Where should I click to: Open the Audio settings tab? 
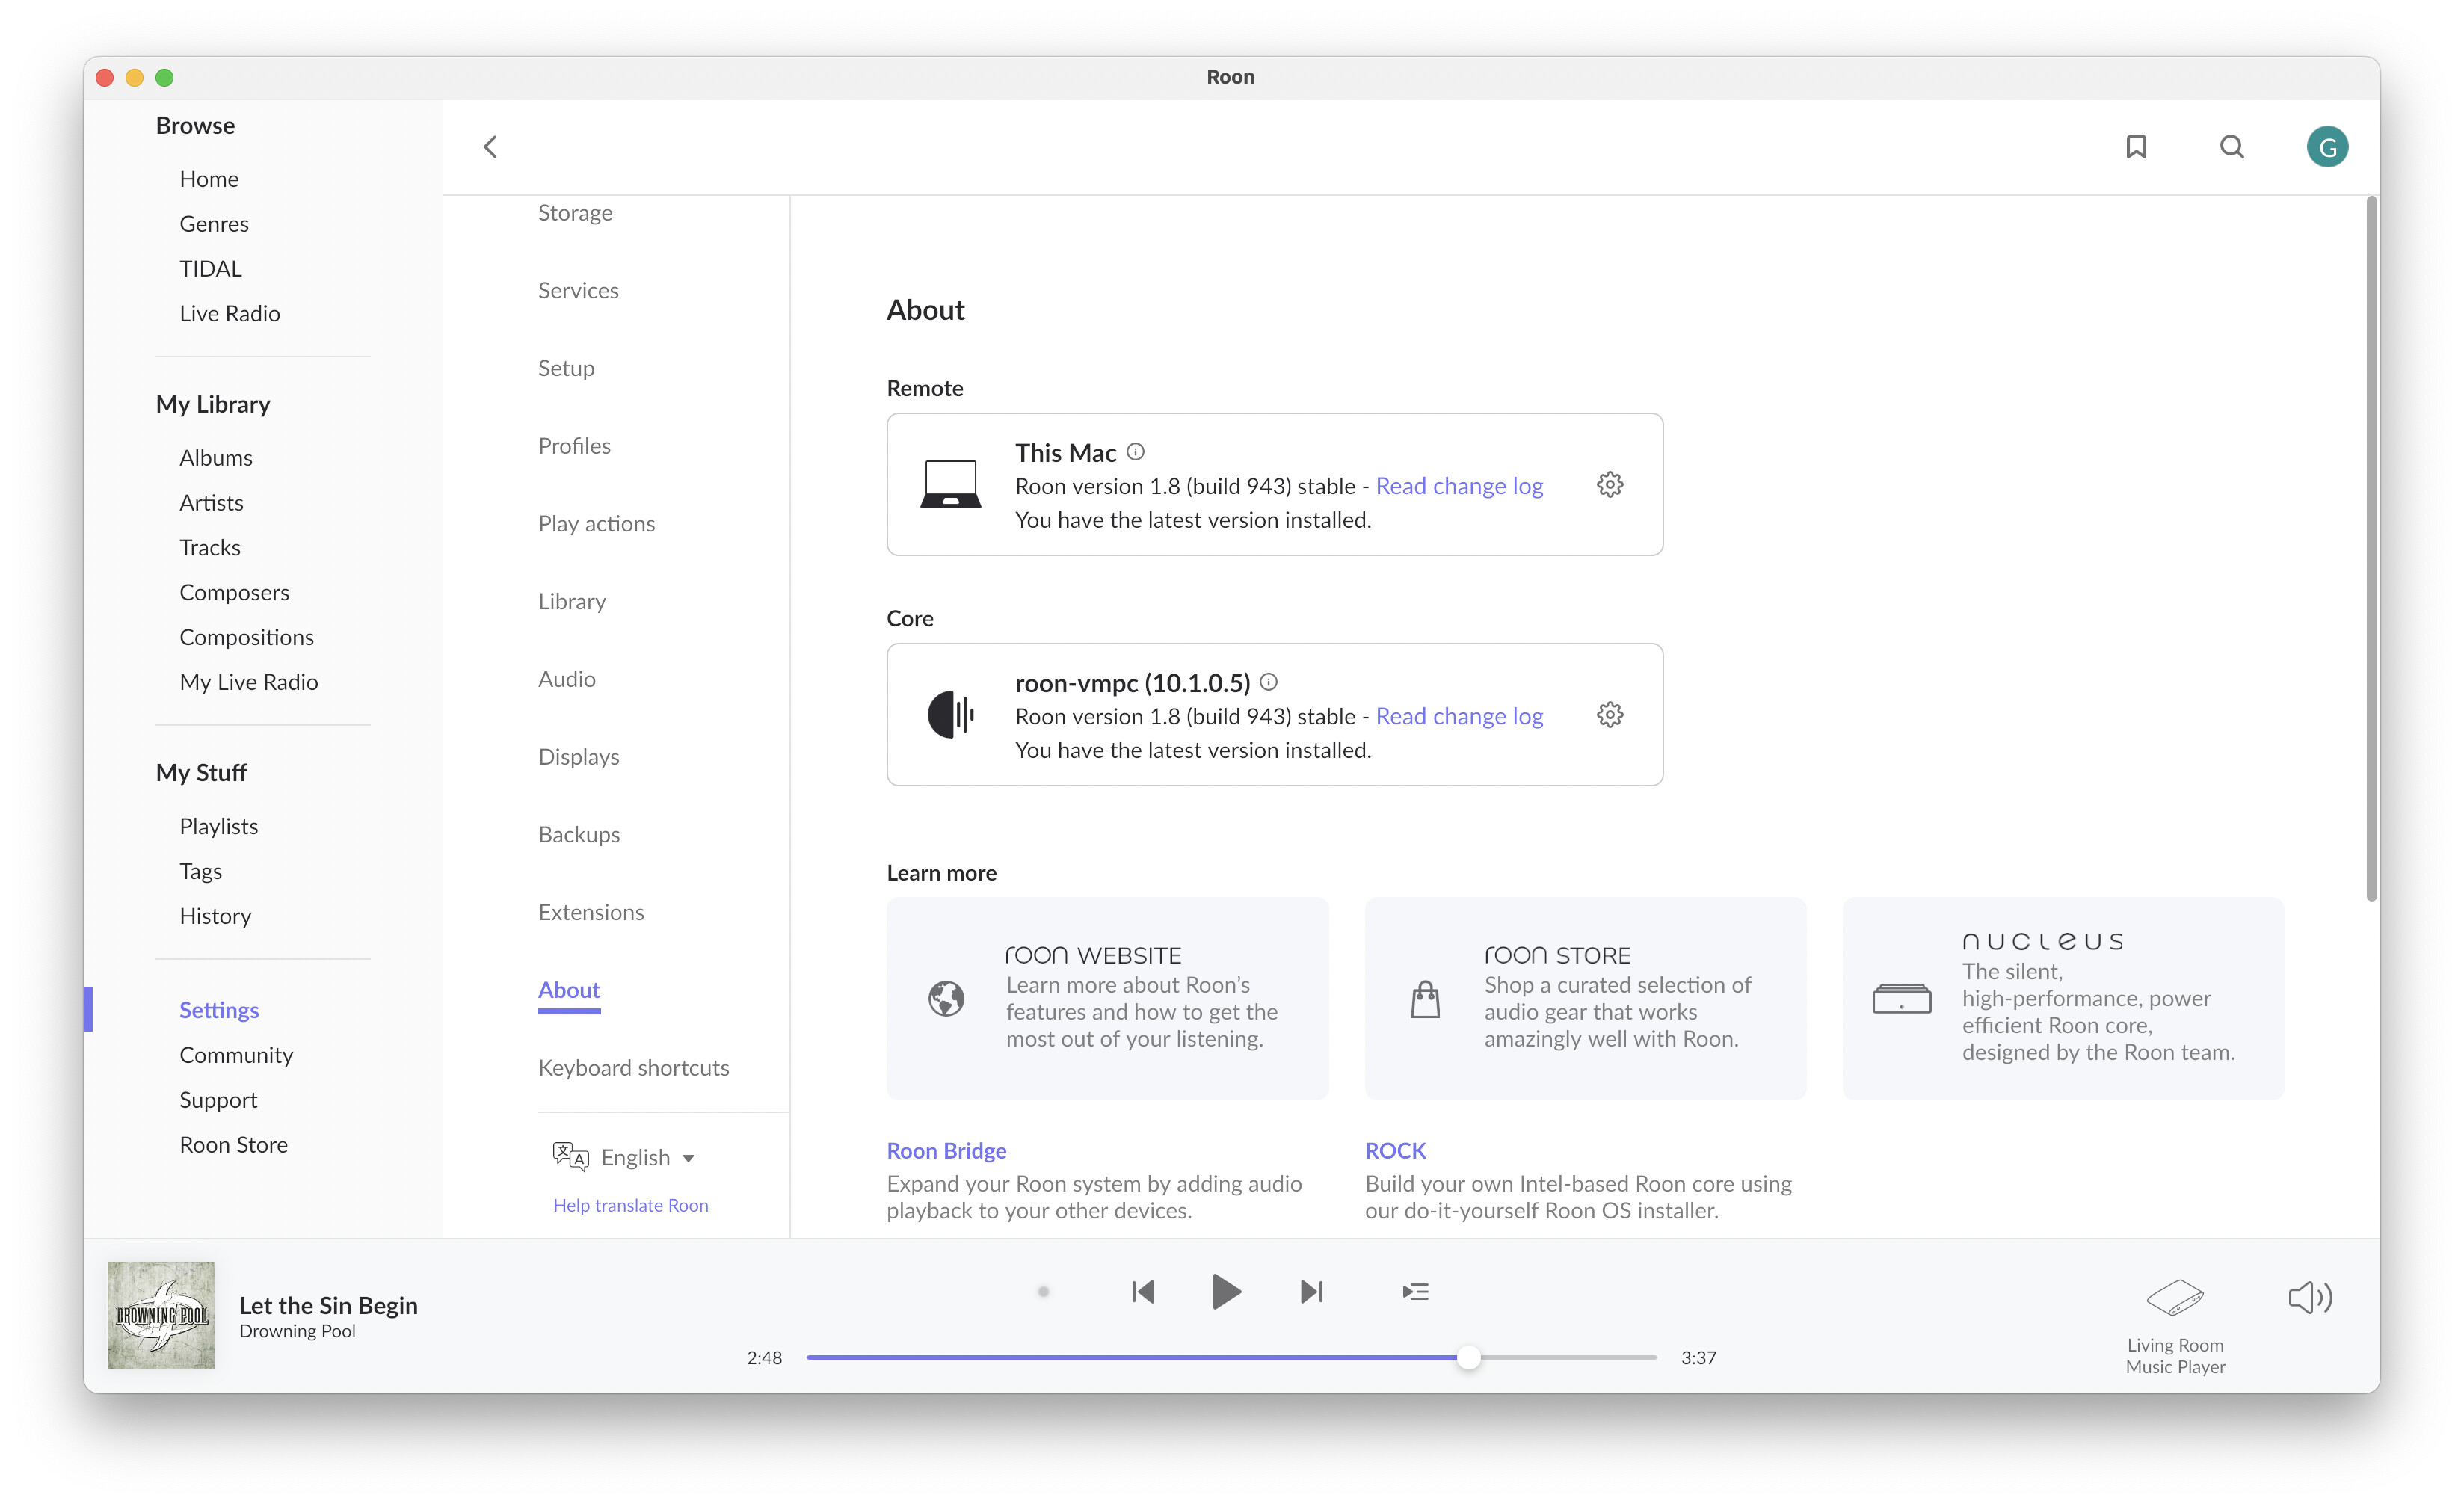tap(566, 679)
